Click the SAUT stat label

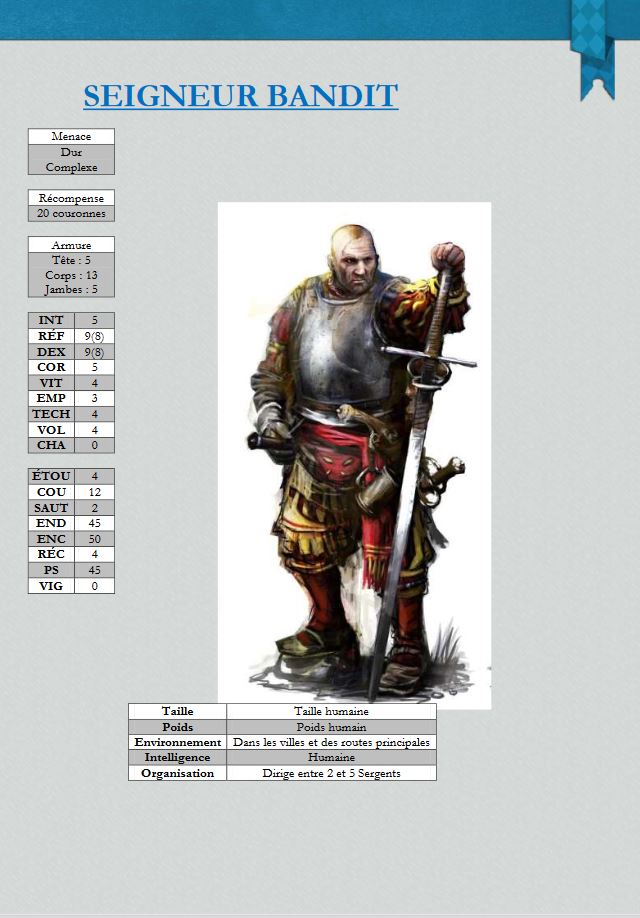52,508
